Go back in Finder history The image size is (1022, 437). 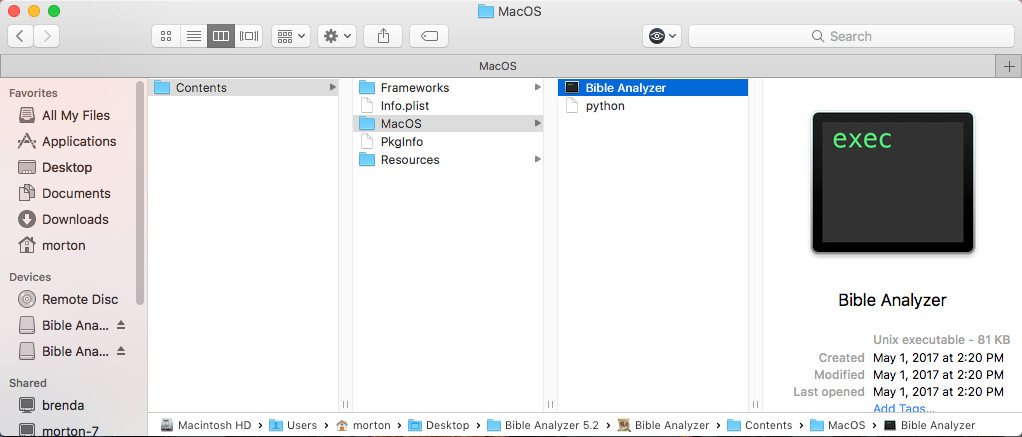click(x=20, y=36)
